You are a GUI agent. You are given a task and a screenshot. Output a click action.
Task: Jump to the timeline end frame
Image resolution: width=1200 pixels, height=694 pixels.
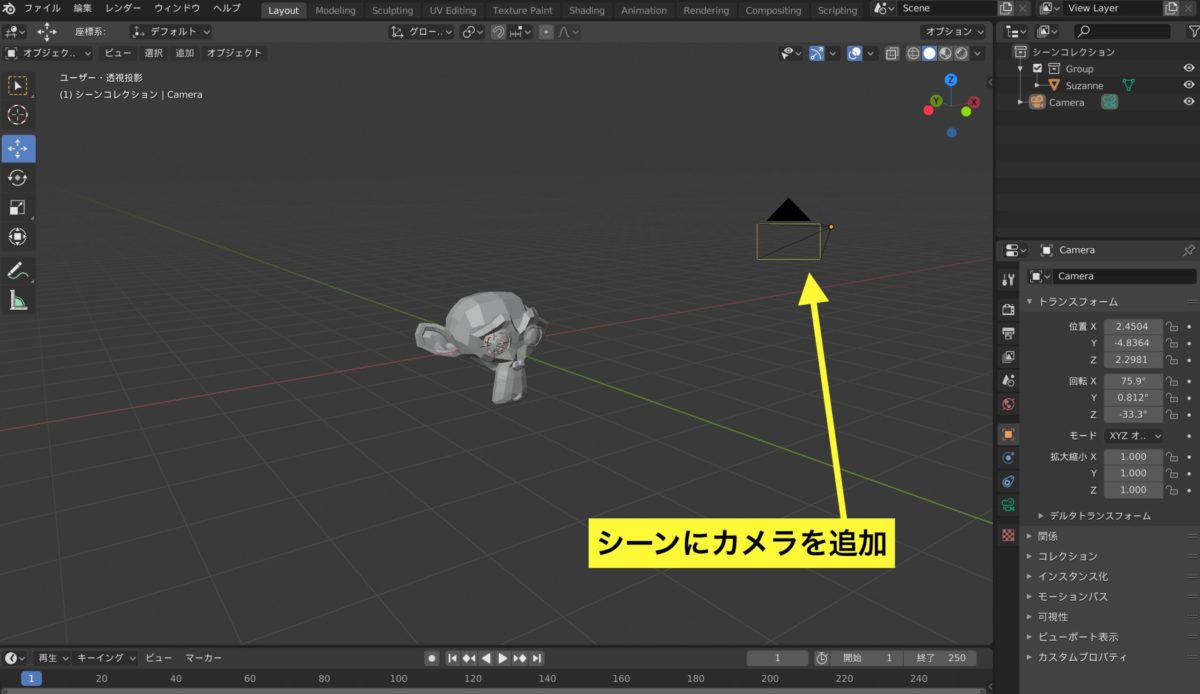[537, 658]
